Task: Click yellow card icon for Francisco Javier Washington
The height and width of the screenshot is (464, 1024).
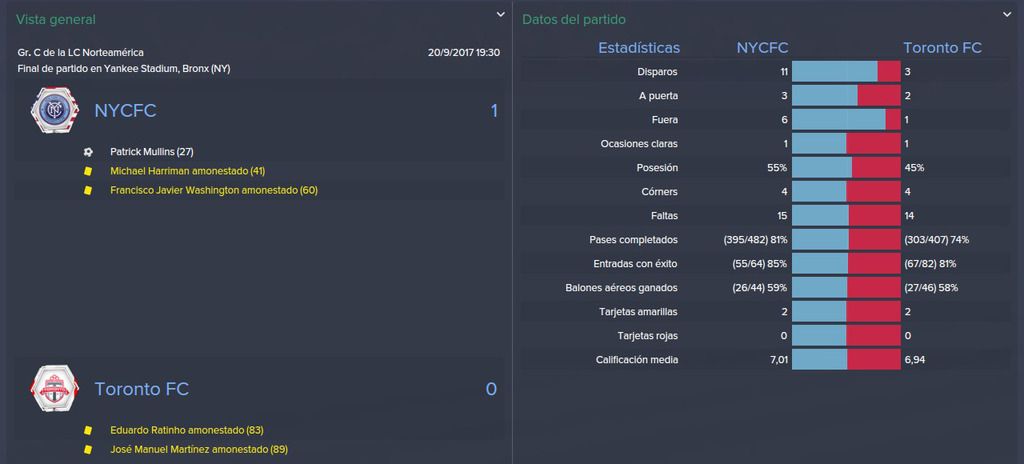Action: pyautogui.click(x=88, y=191)
